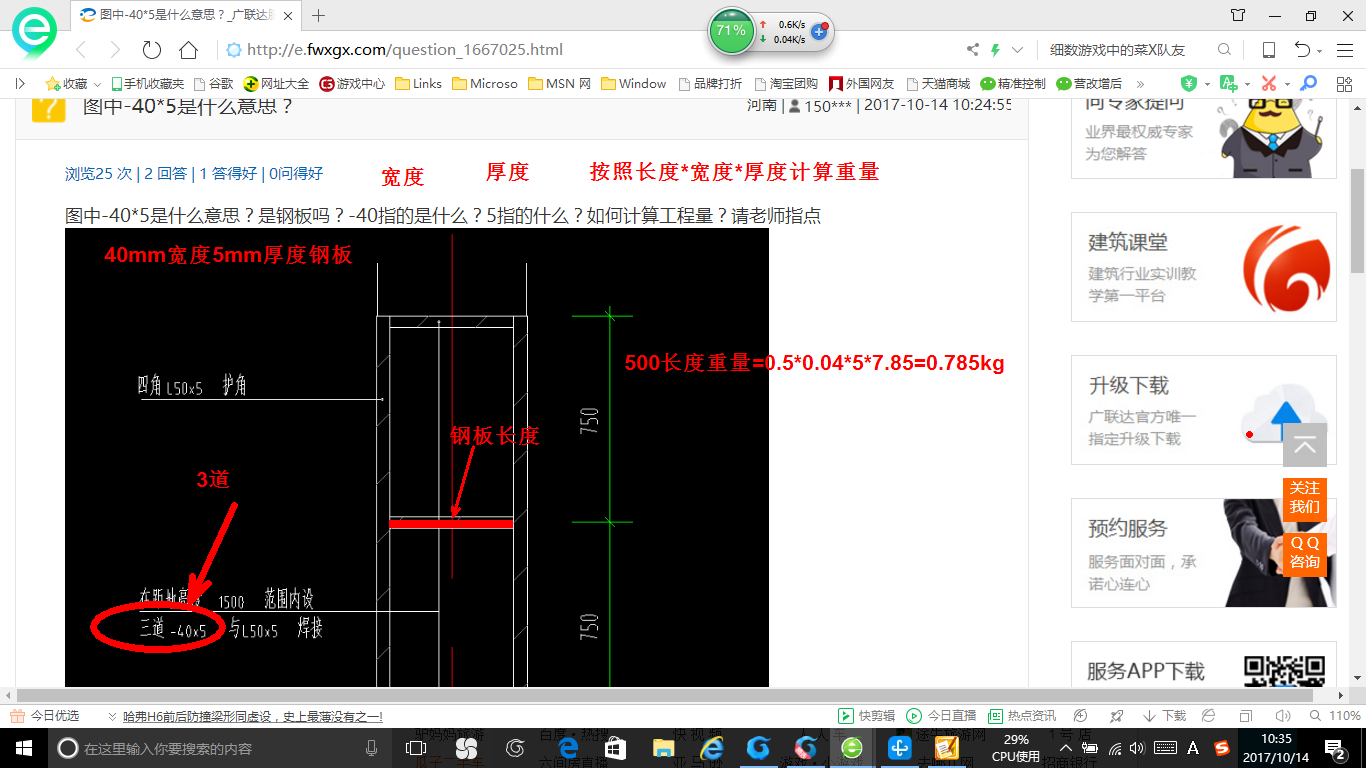Close the 图中-40*5是什么意思 tab

point(288,16)
